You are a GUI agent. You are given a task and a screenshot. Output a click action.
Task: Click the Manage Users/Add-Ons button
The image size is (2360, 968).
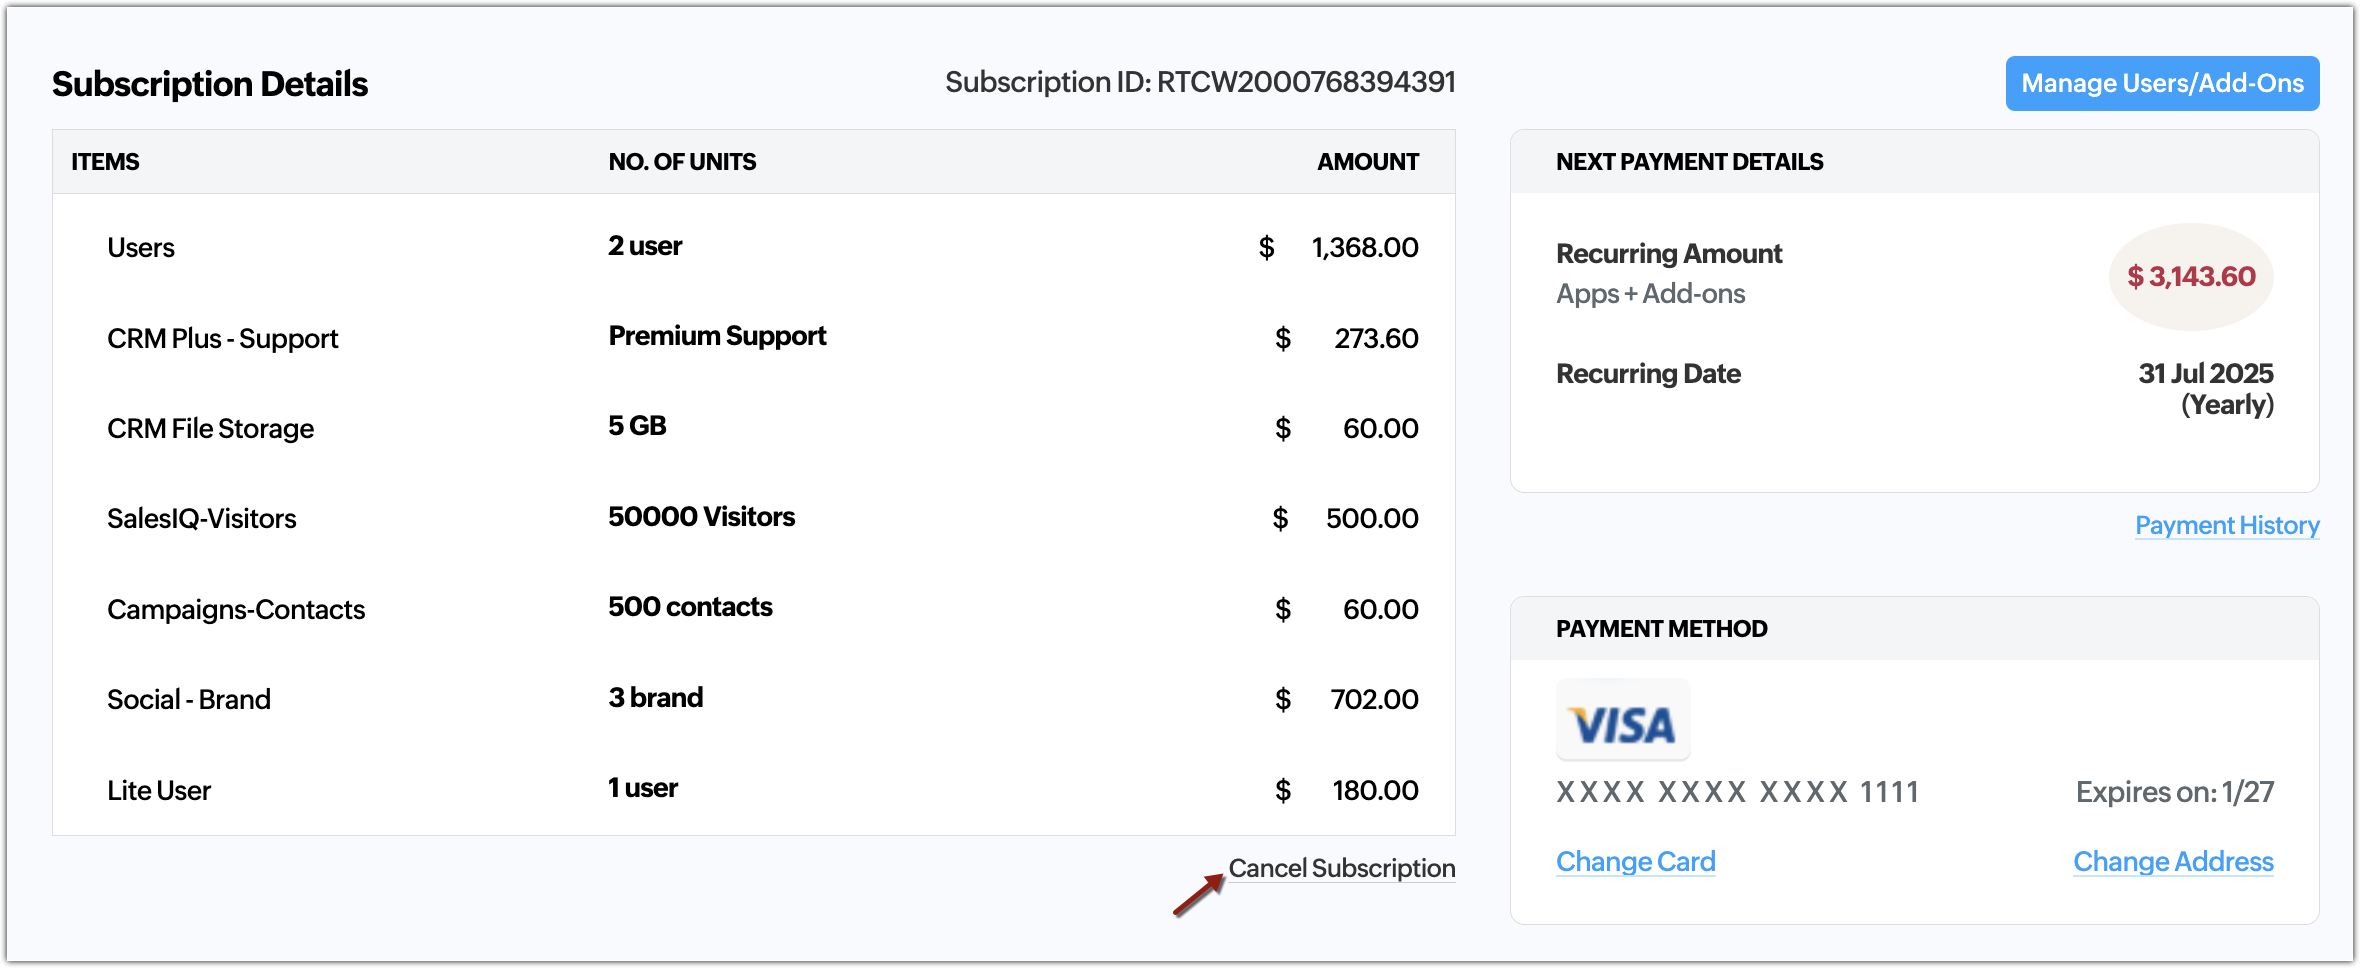(2162, 83)
